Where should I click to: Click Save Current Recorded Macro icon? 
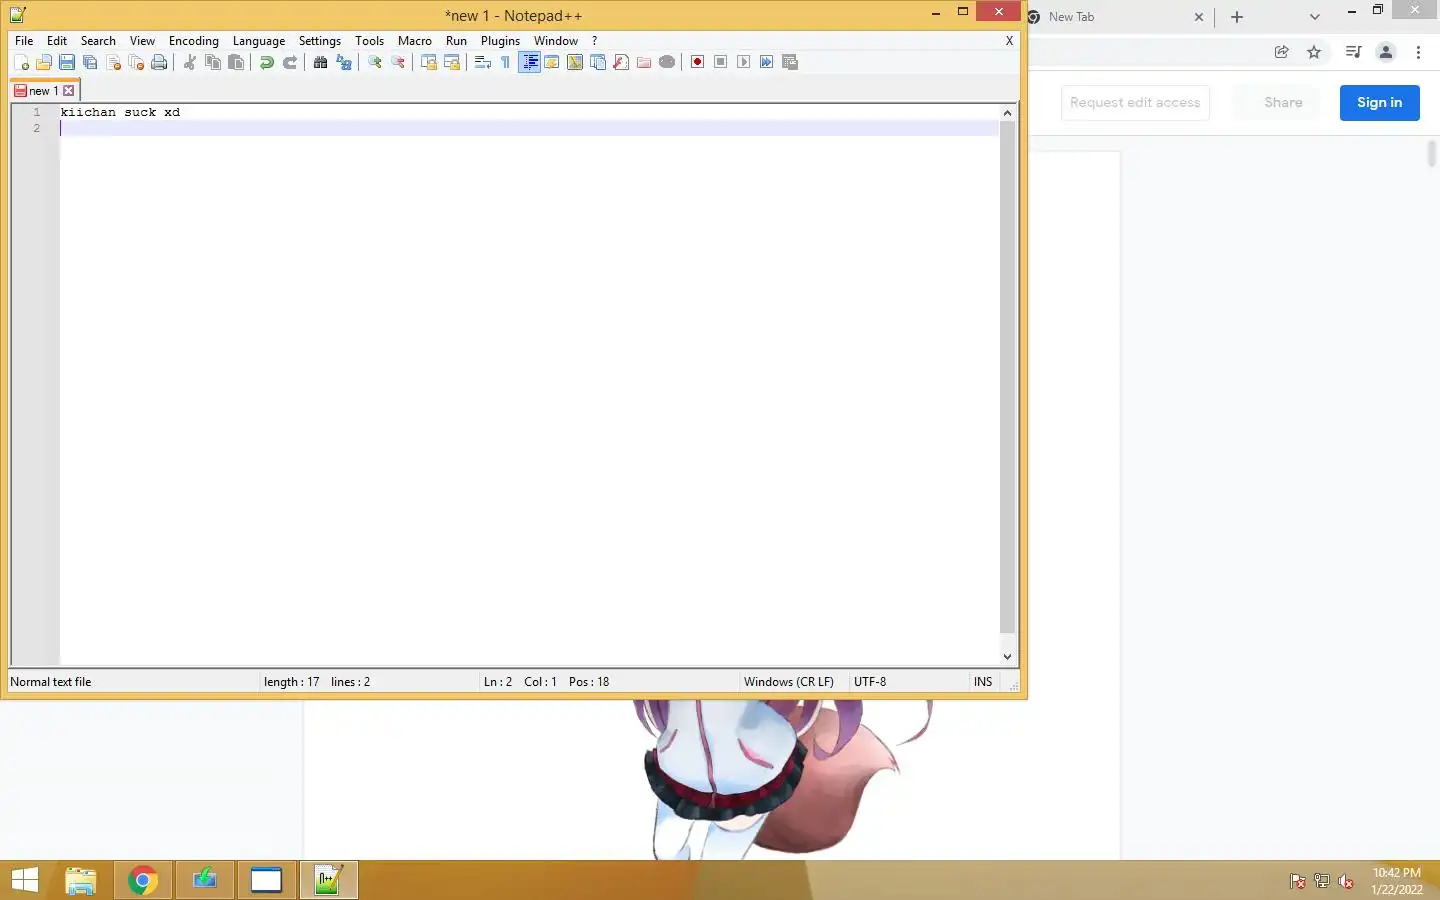pos(790,62)
